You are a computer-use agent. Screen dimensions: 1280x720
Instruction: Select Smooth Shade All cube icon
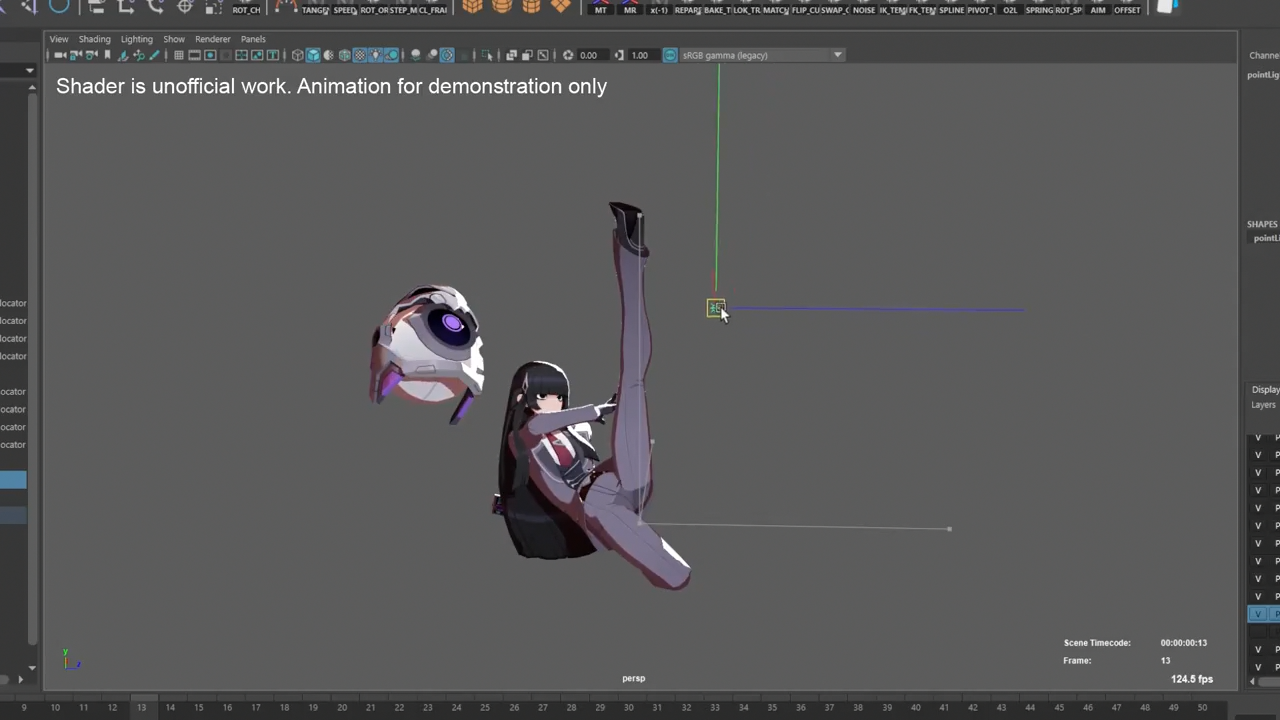point(313,55)
